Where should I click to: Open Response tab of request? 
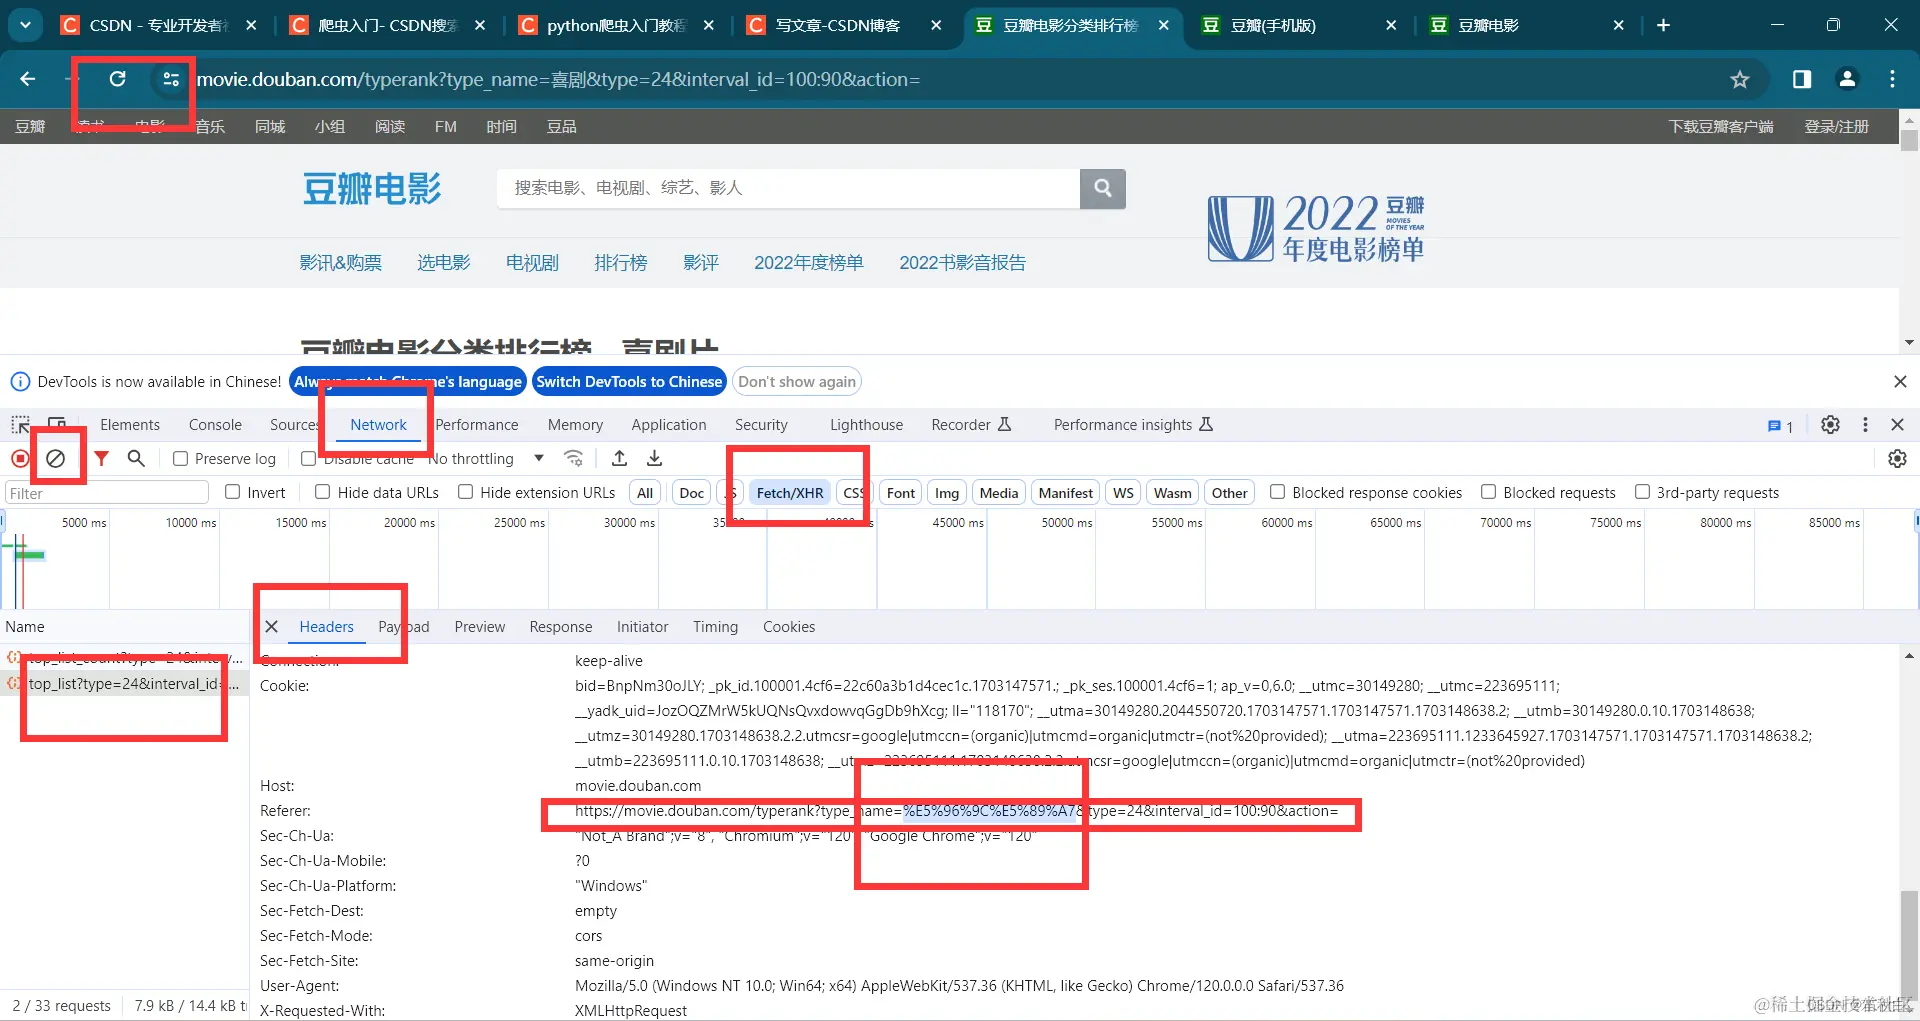pos(561,626)
